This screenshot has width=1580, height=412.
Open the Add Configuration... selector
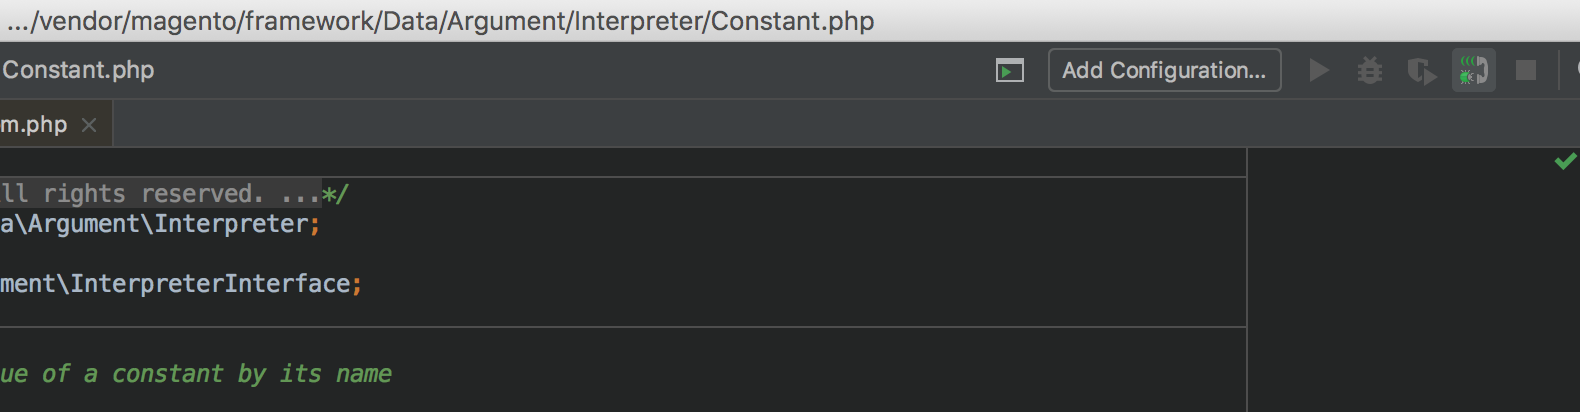(1164, 70)
